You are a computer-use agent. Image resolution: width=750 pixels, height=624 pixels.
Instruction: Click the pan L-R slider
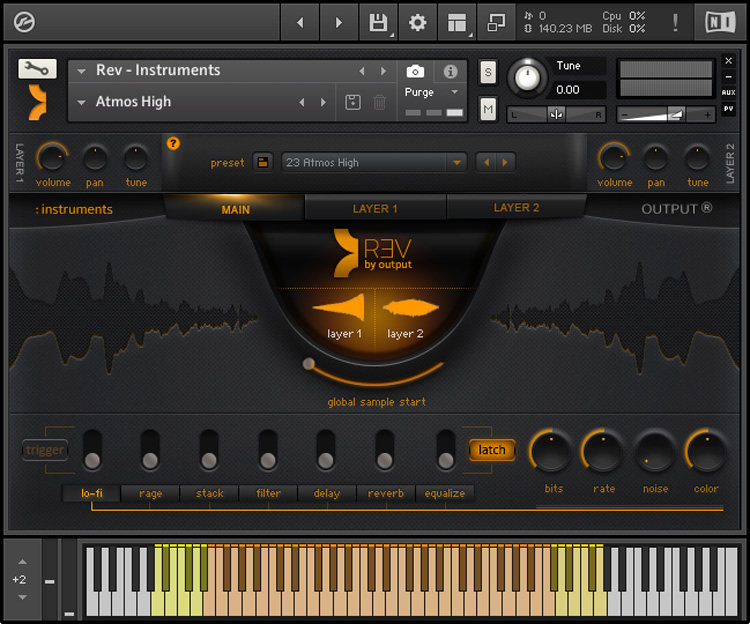point(556,115)
